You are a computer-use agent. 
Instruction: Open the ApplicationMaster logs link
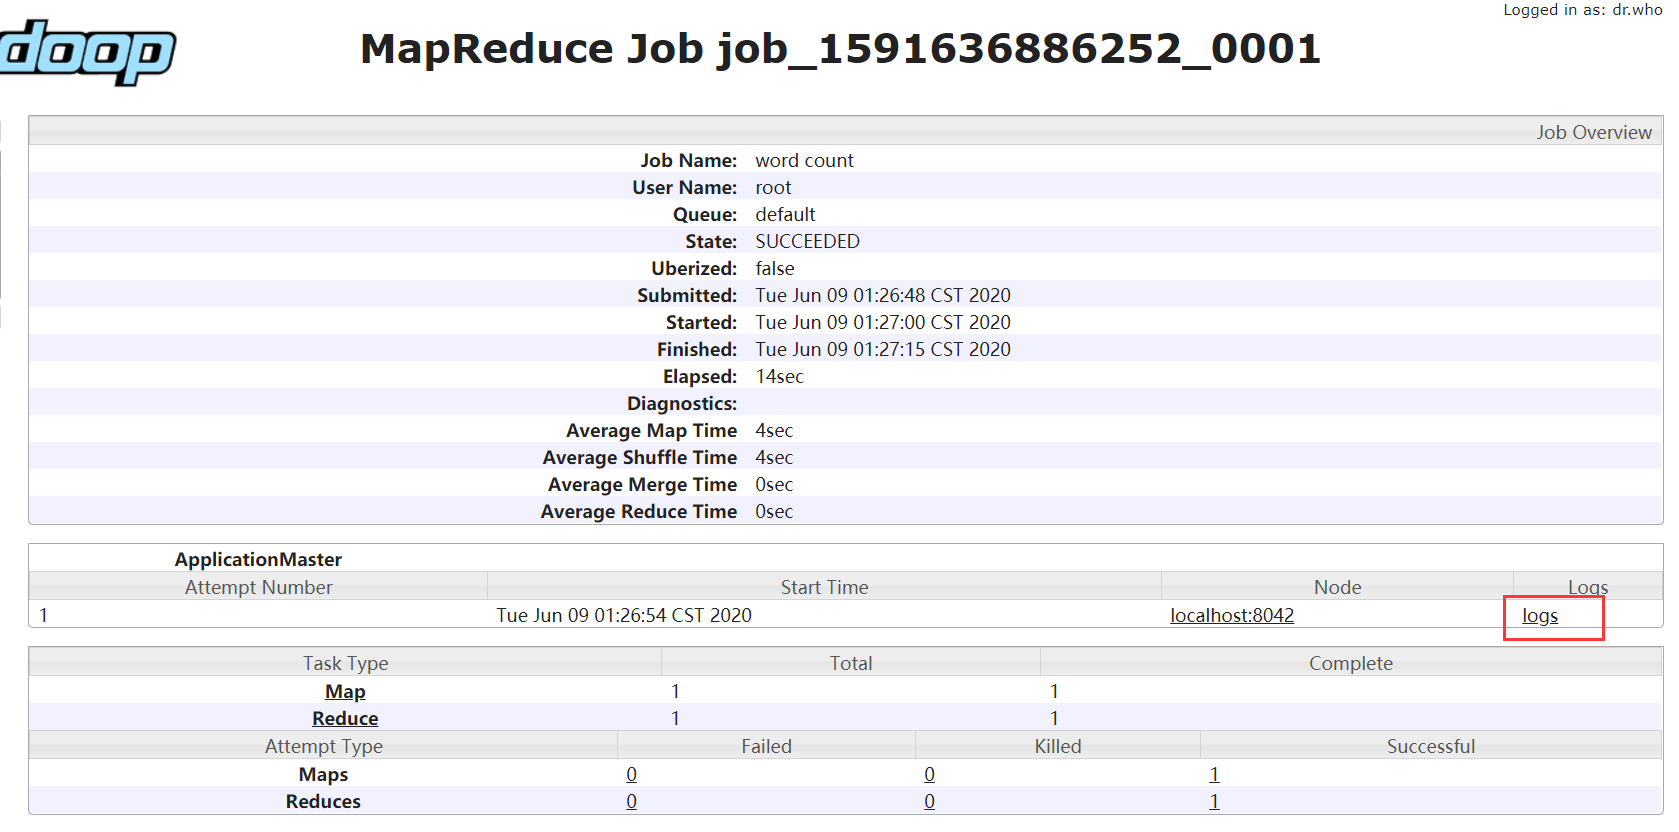pos(1539,616)
